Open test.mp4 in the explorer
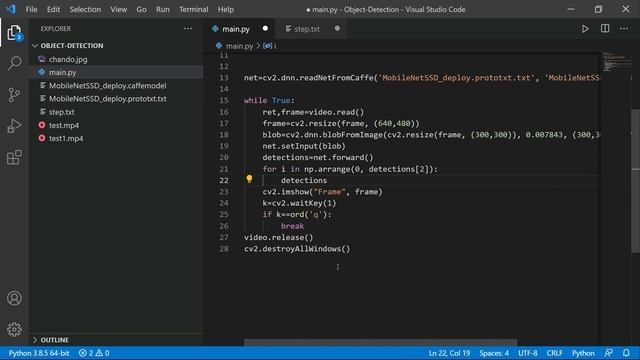 click(x=64, y=125)
